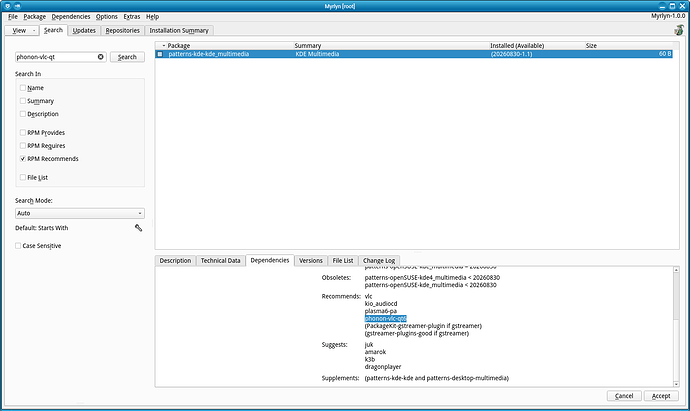The height and width of the screenshot is (411, 690).
Task: Click juk under Suggests
Action: pos(369,345)
